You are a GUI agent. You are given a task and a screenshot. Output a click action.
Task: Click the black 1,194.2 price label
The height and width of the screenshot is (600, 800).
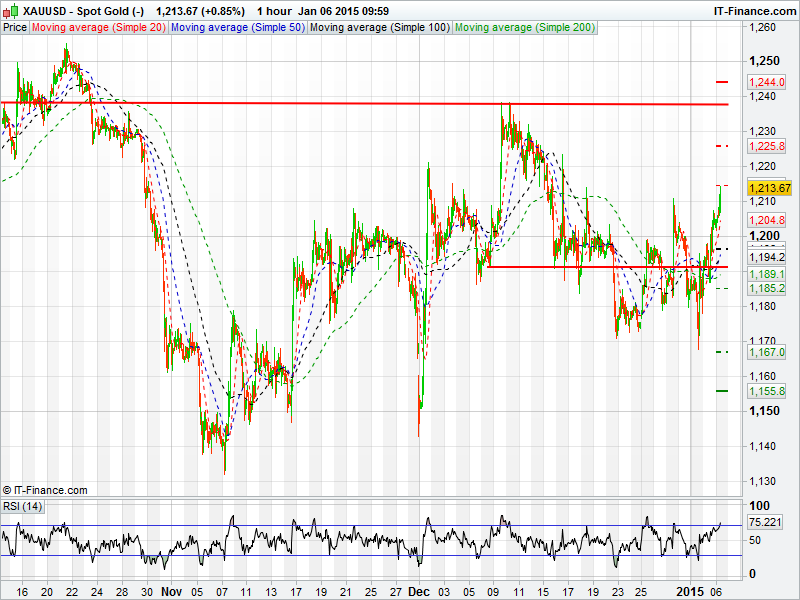click(766, 257)
